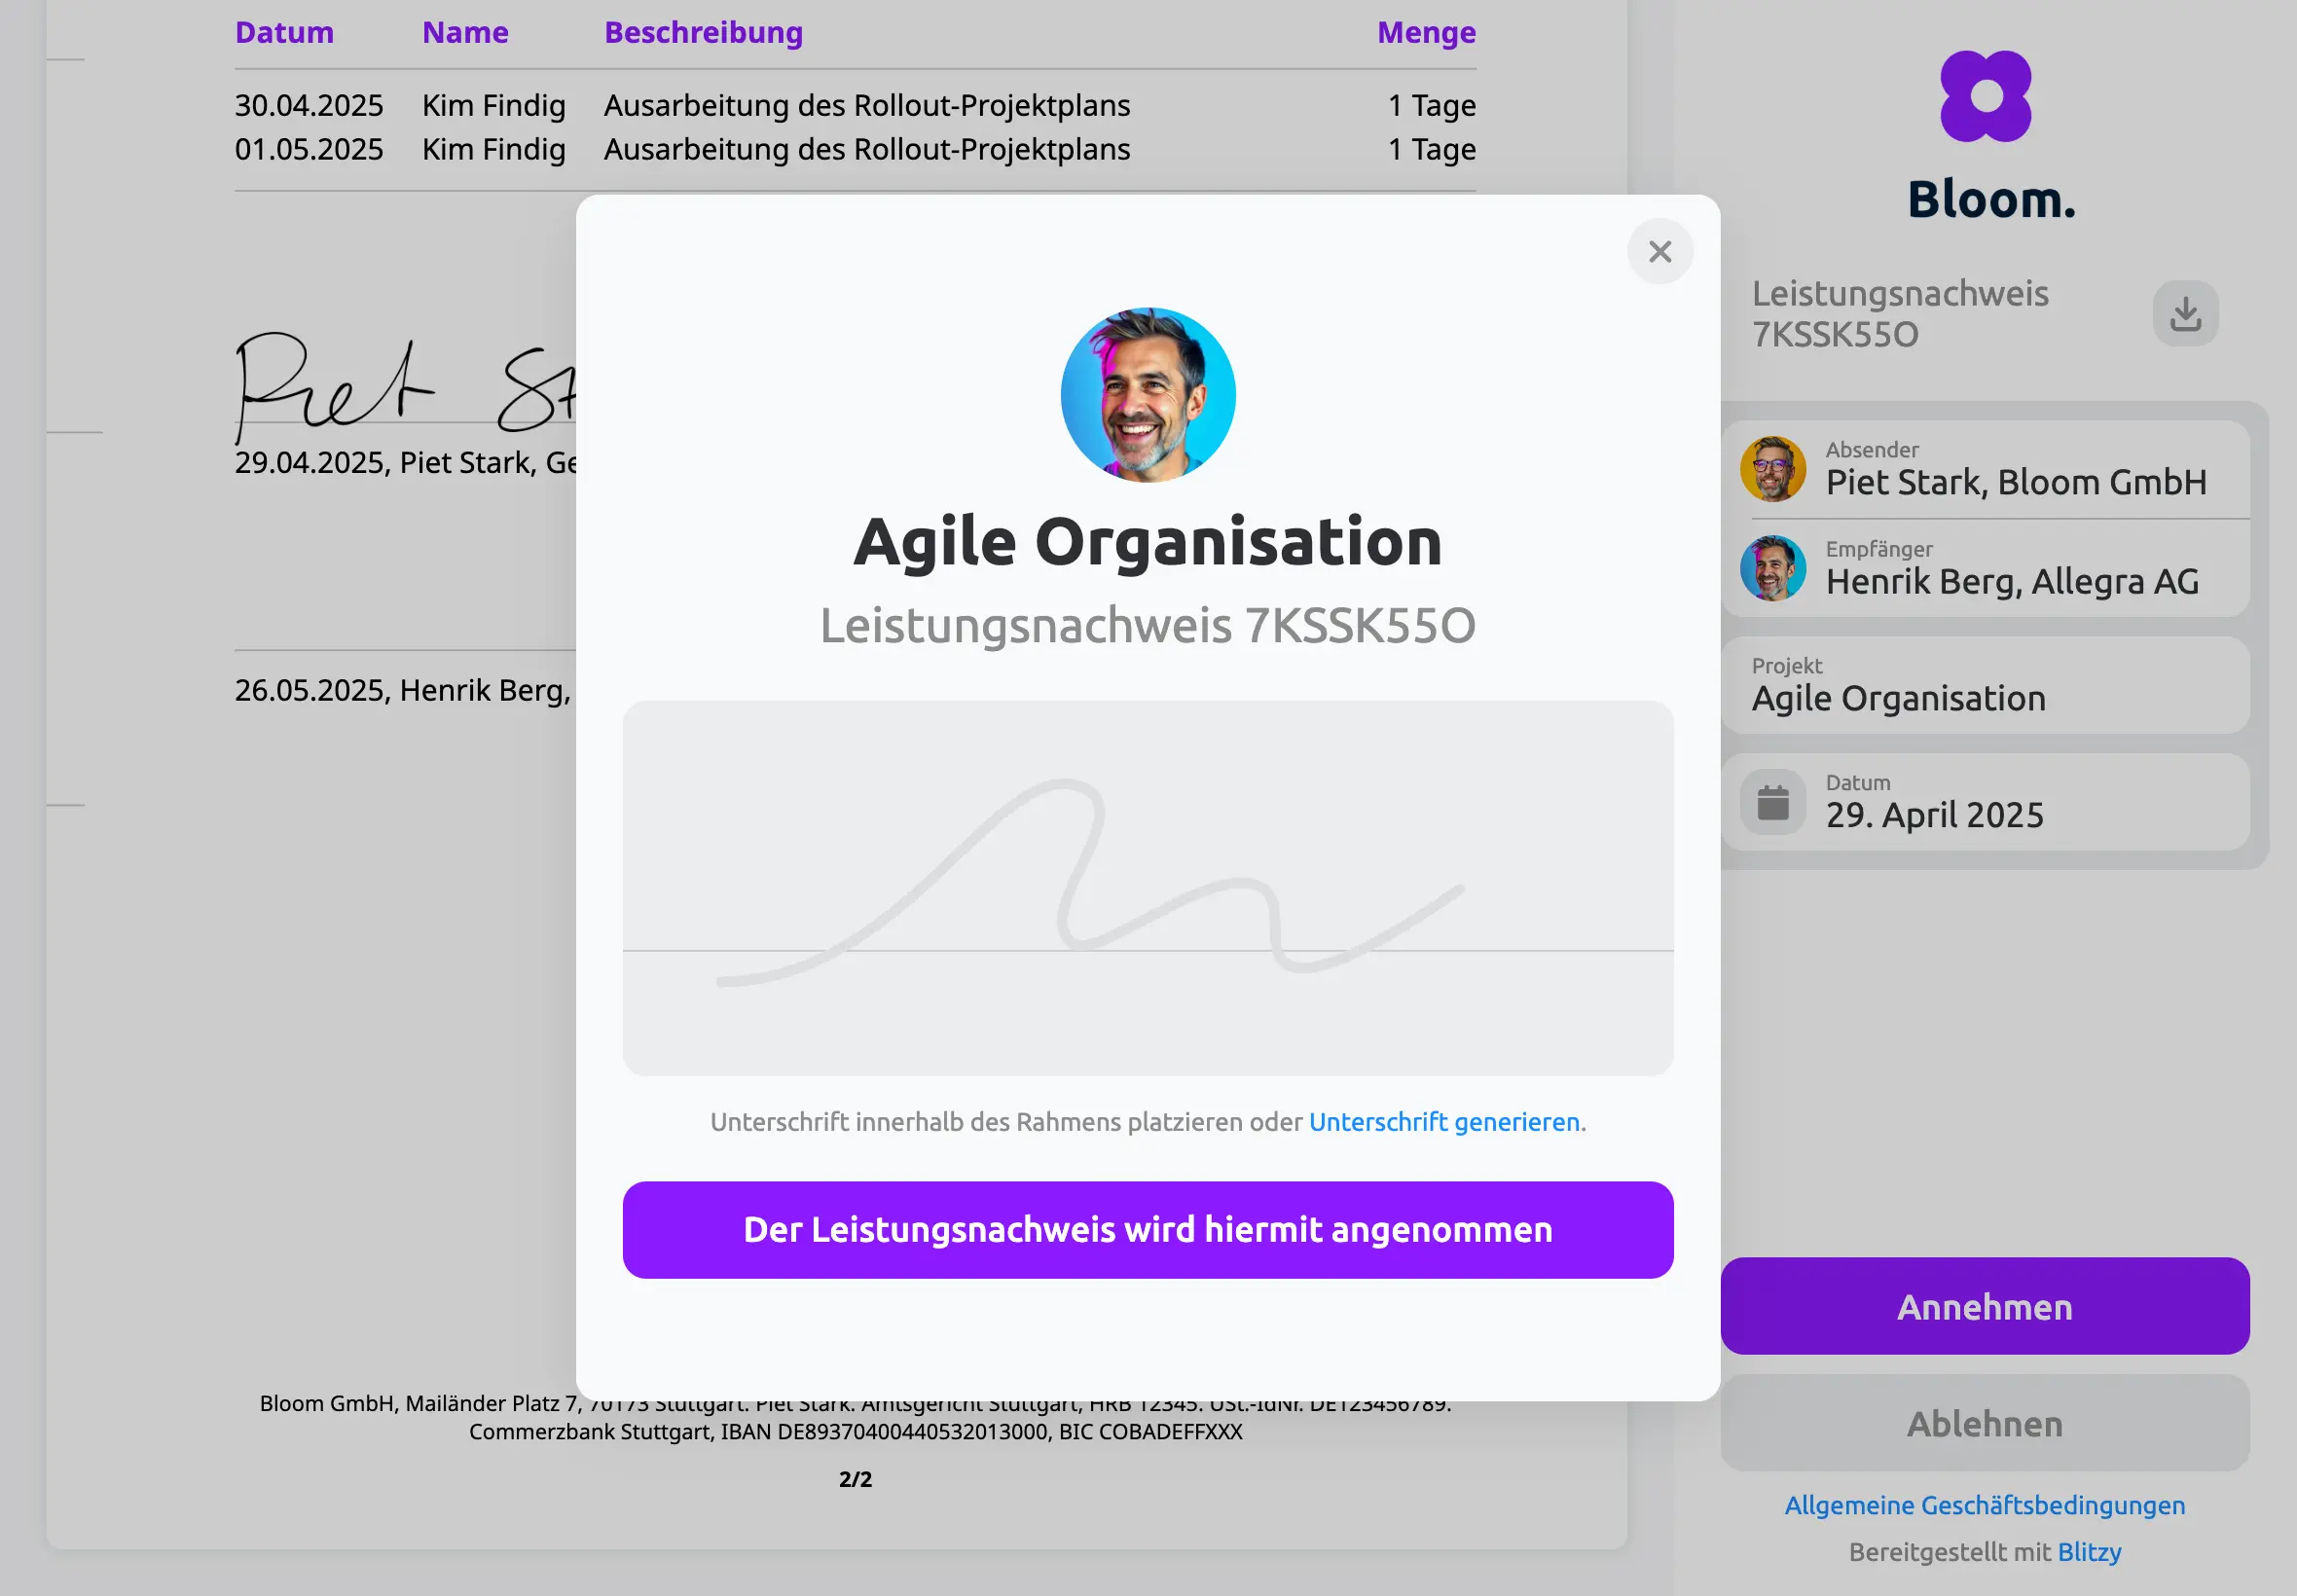Click Piet Stark's sender avatar
This screenshot has width=2297, height=1596.
point(1772,469)
